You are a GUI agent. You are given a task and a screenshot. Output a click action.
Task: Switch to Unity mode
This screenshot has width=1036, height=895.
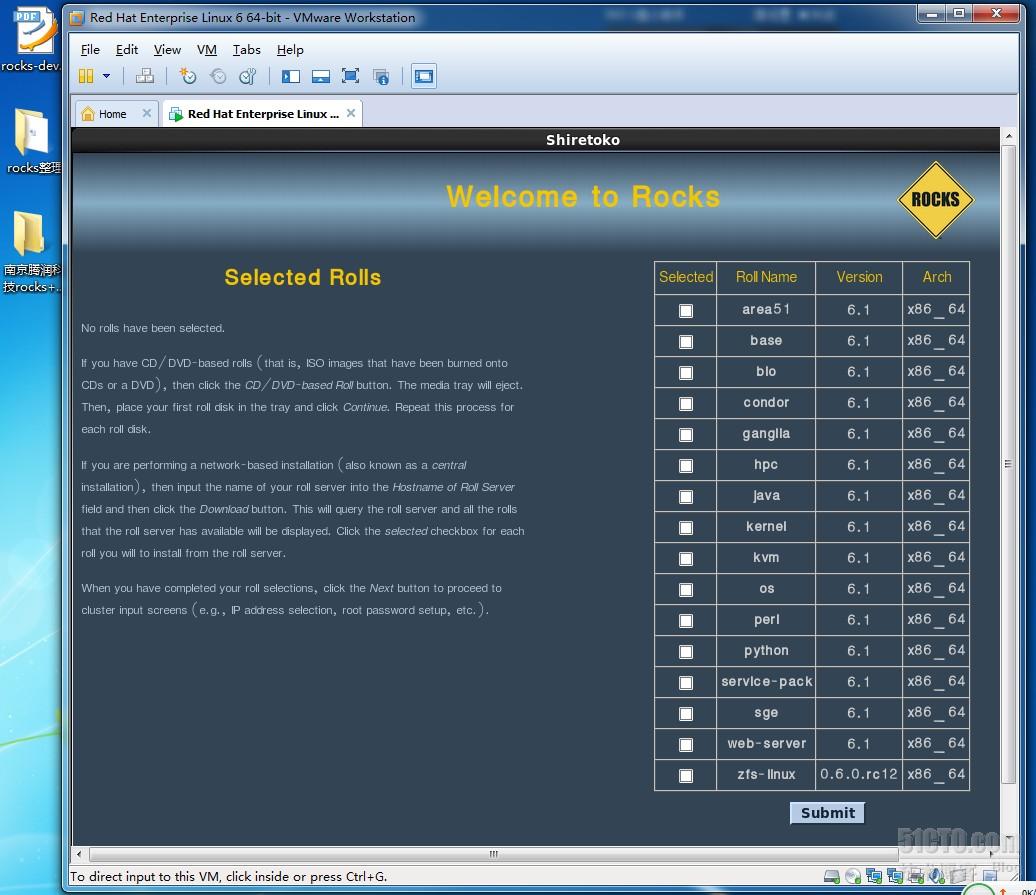[381, 77]
